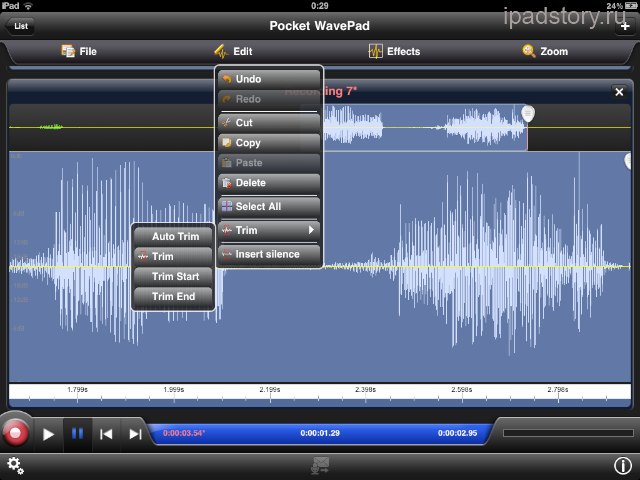Select Trim Start option
Image resolution: width=640 pixels, height=480 pixels.
(x=173, y=277)
